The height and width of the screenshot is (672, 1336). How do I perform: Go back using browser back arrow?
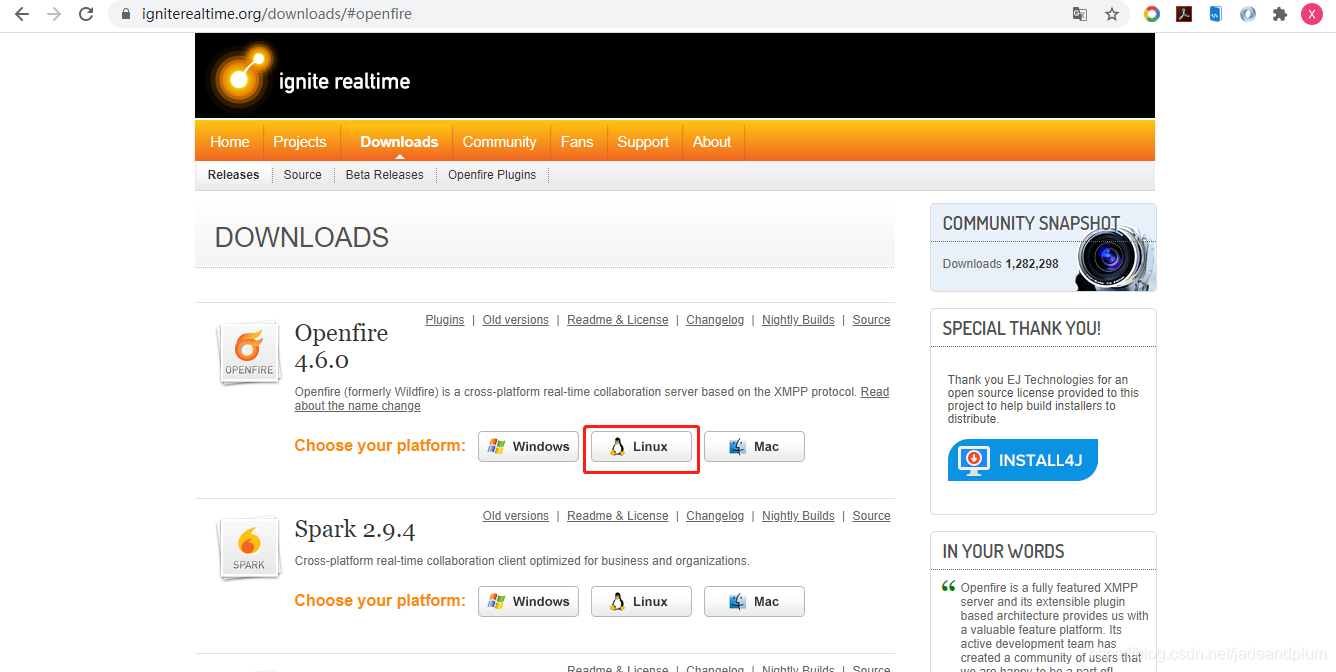point(21,14)
